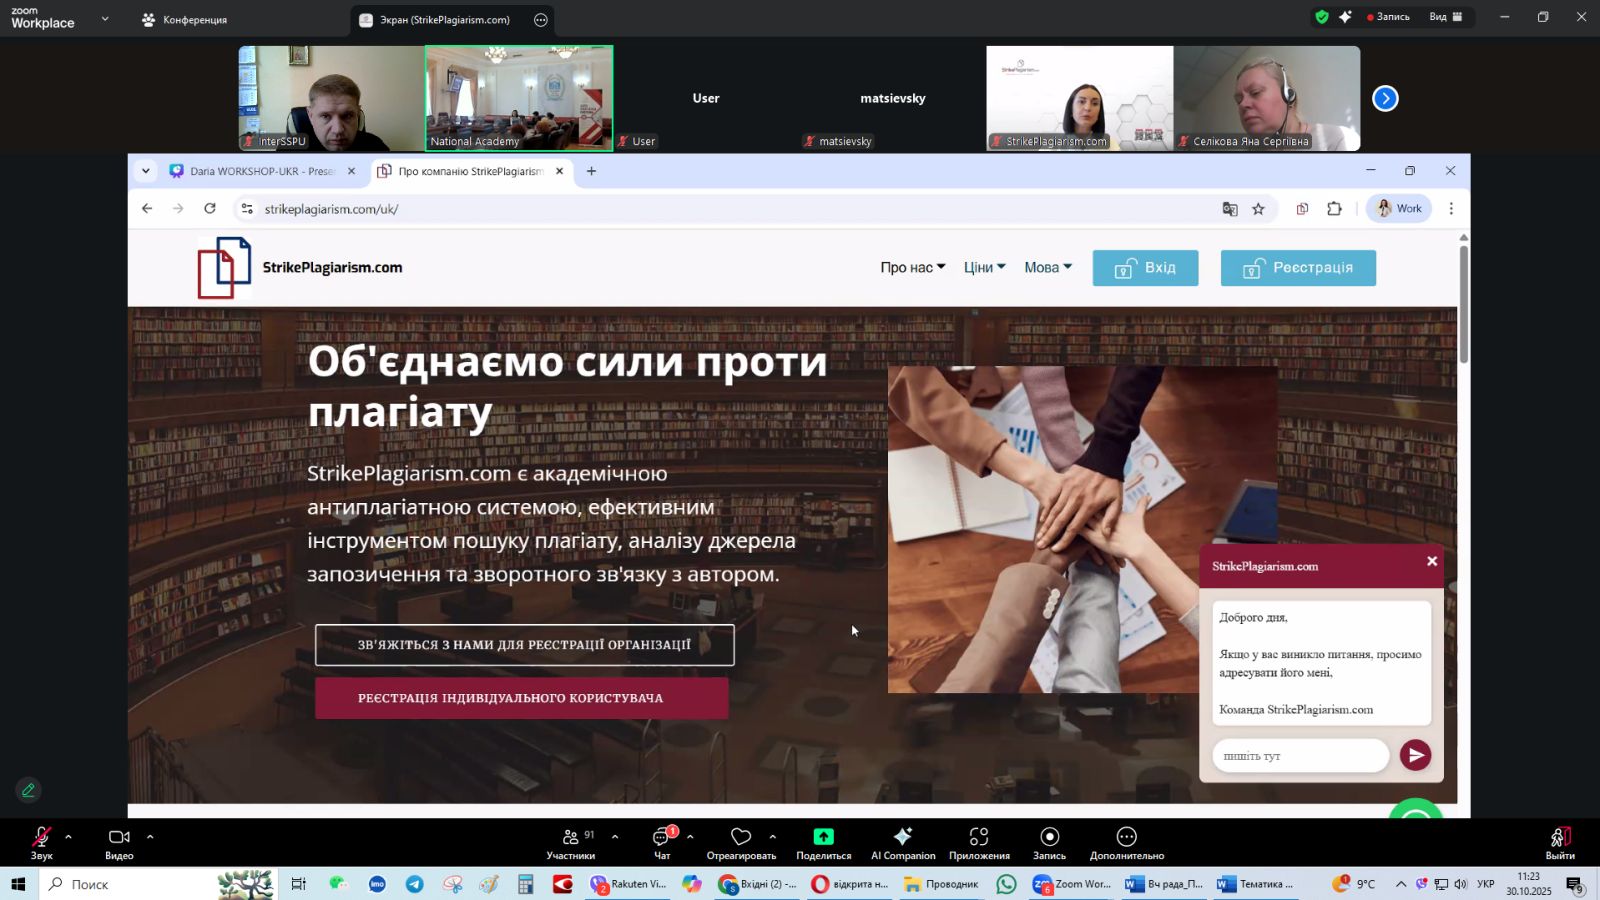Image resolution: width=1600 pixels, height=900 pixels.
Task: Open the annotation pencil tool
Action: pos(28,790)
